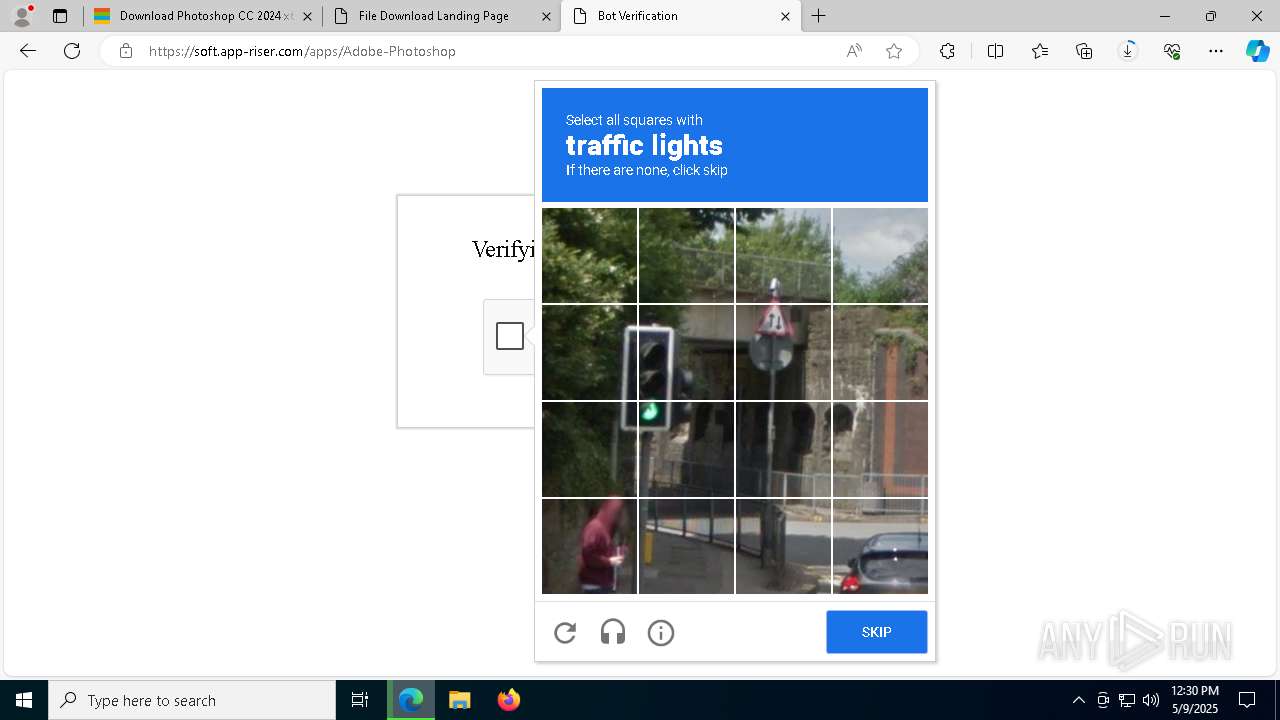Toggle Split screen icon
This screenshot has width=1280, height=720.
pos(995,51)
